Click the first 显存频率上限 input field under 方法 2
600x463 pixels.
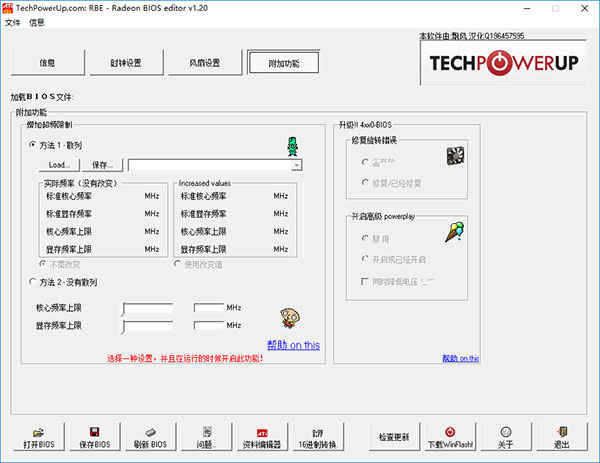(148, 326)
